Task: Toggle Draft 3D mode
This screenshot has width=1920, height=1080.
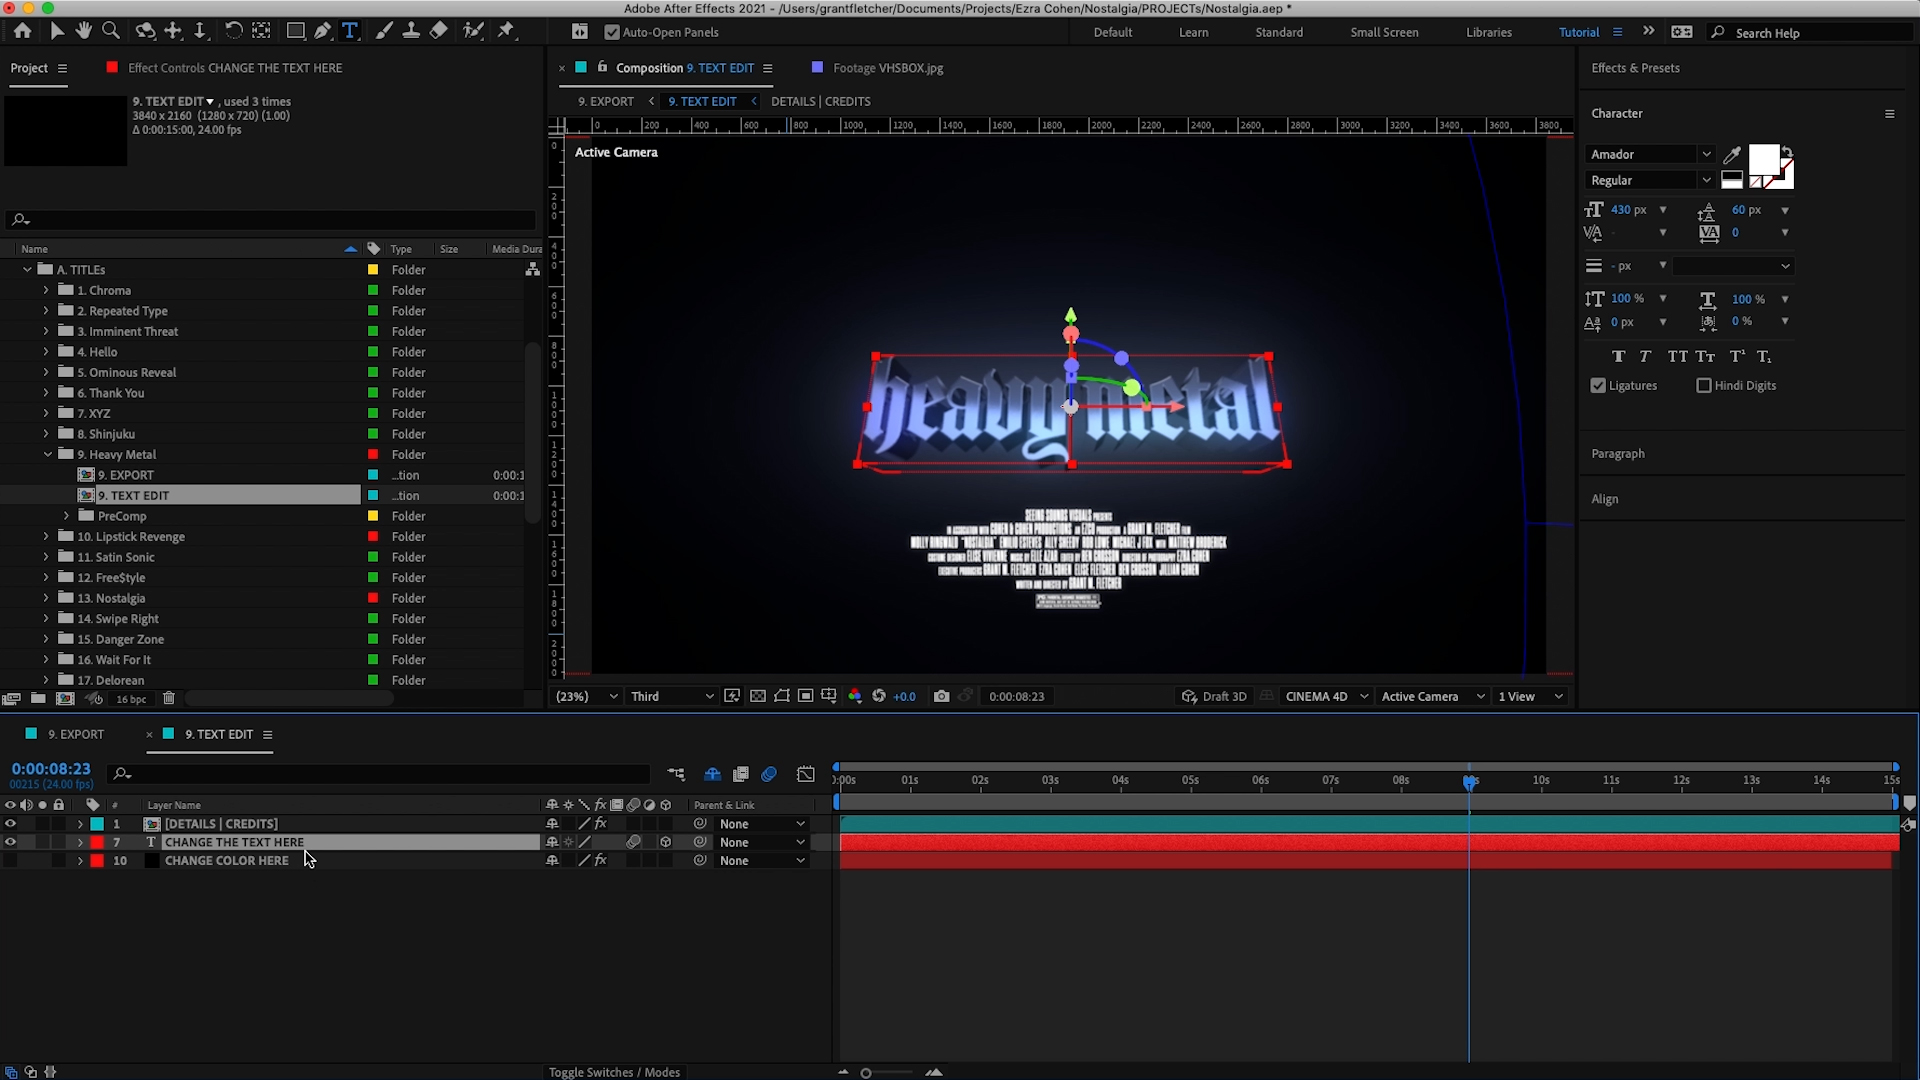Action: pos(1214,696)
